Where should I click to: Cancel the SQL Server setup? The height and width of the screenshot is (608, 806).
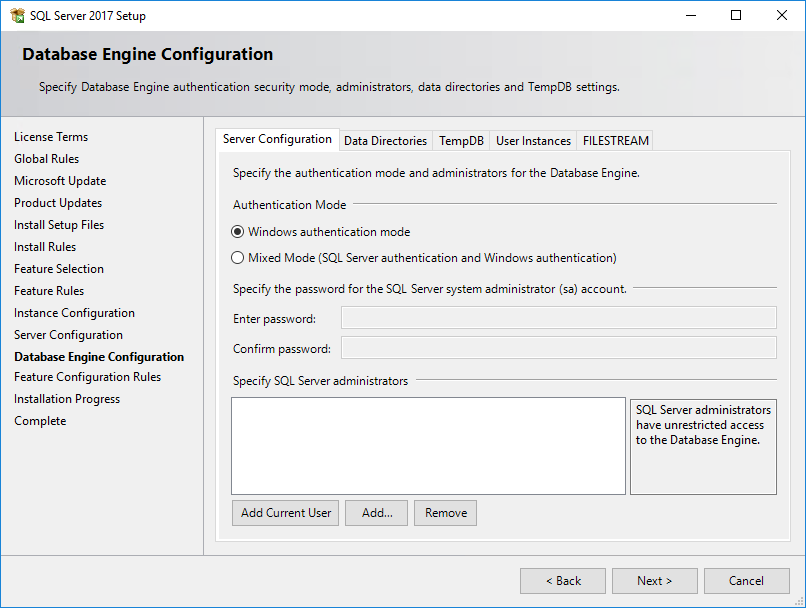(747, 581)
